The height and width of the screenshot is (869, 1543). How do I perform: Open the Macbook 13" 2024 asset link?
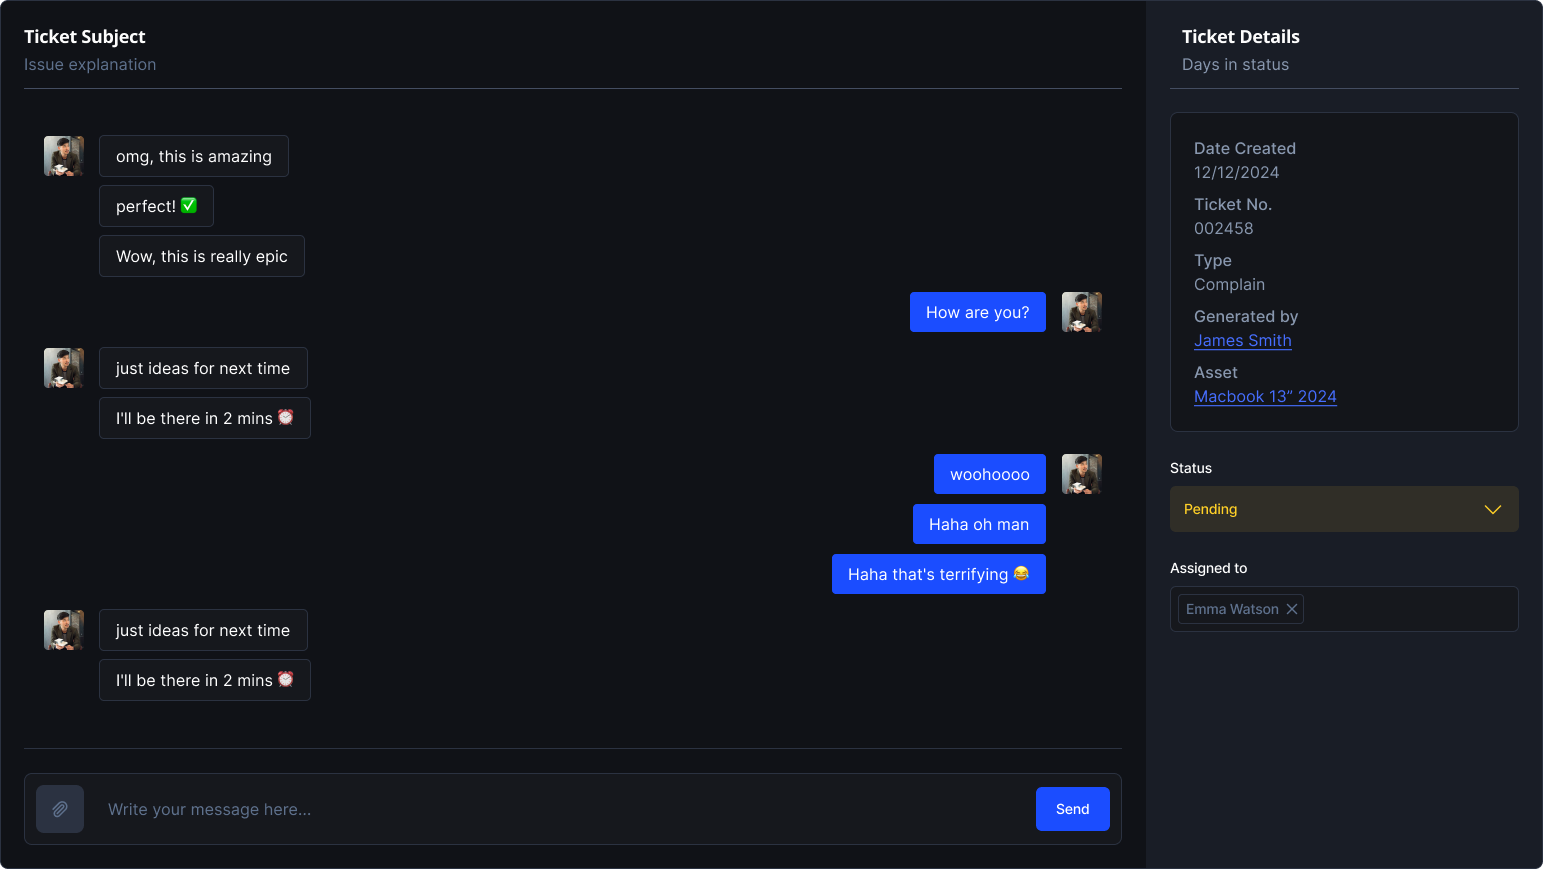click(x=1264, y=396)
